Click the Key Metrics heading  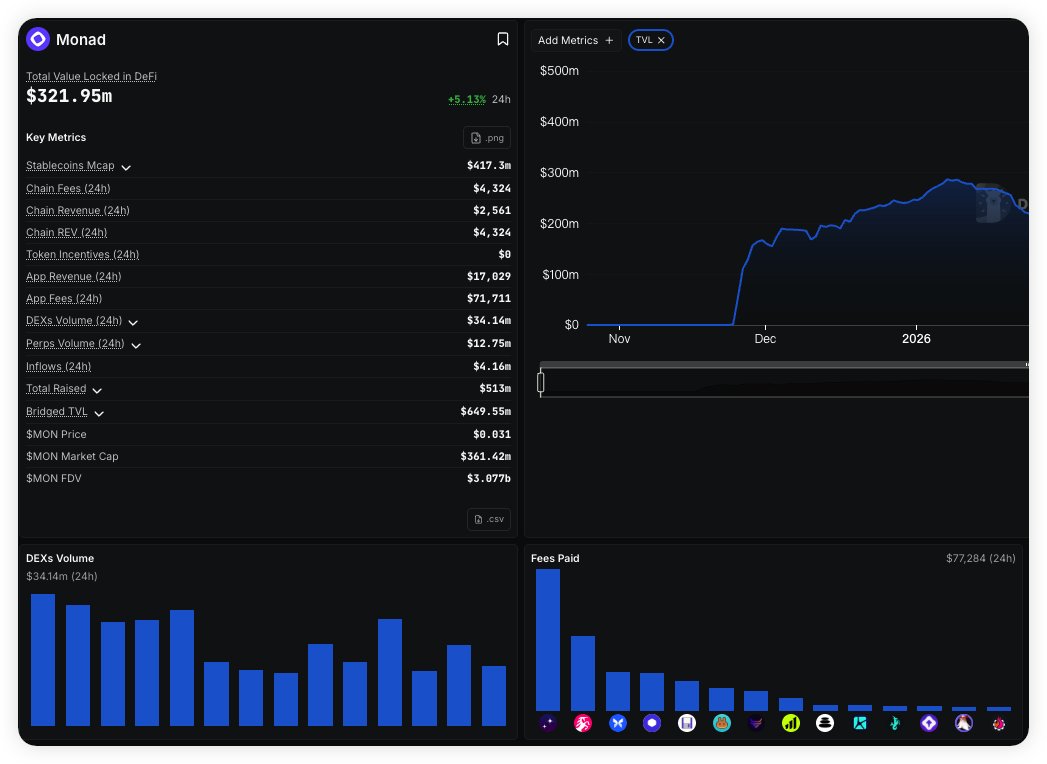coord(56,137)
